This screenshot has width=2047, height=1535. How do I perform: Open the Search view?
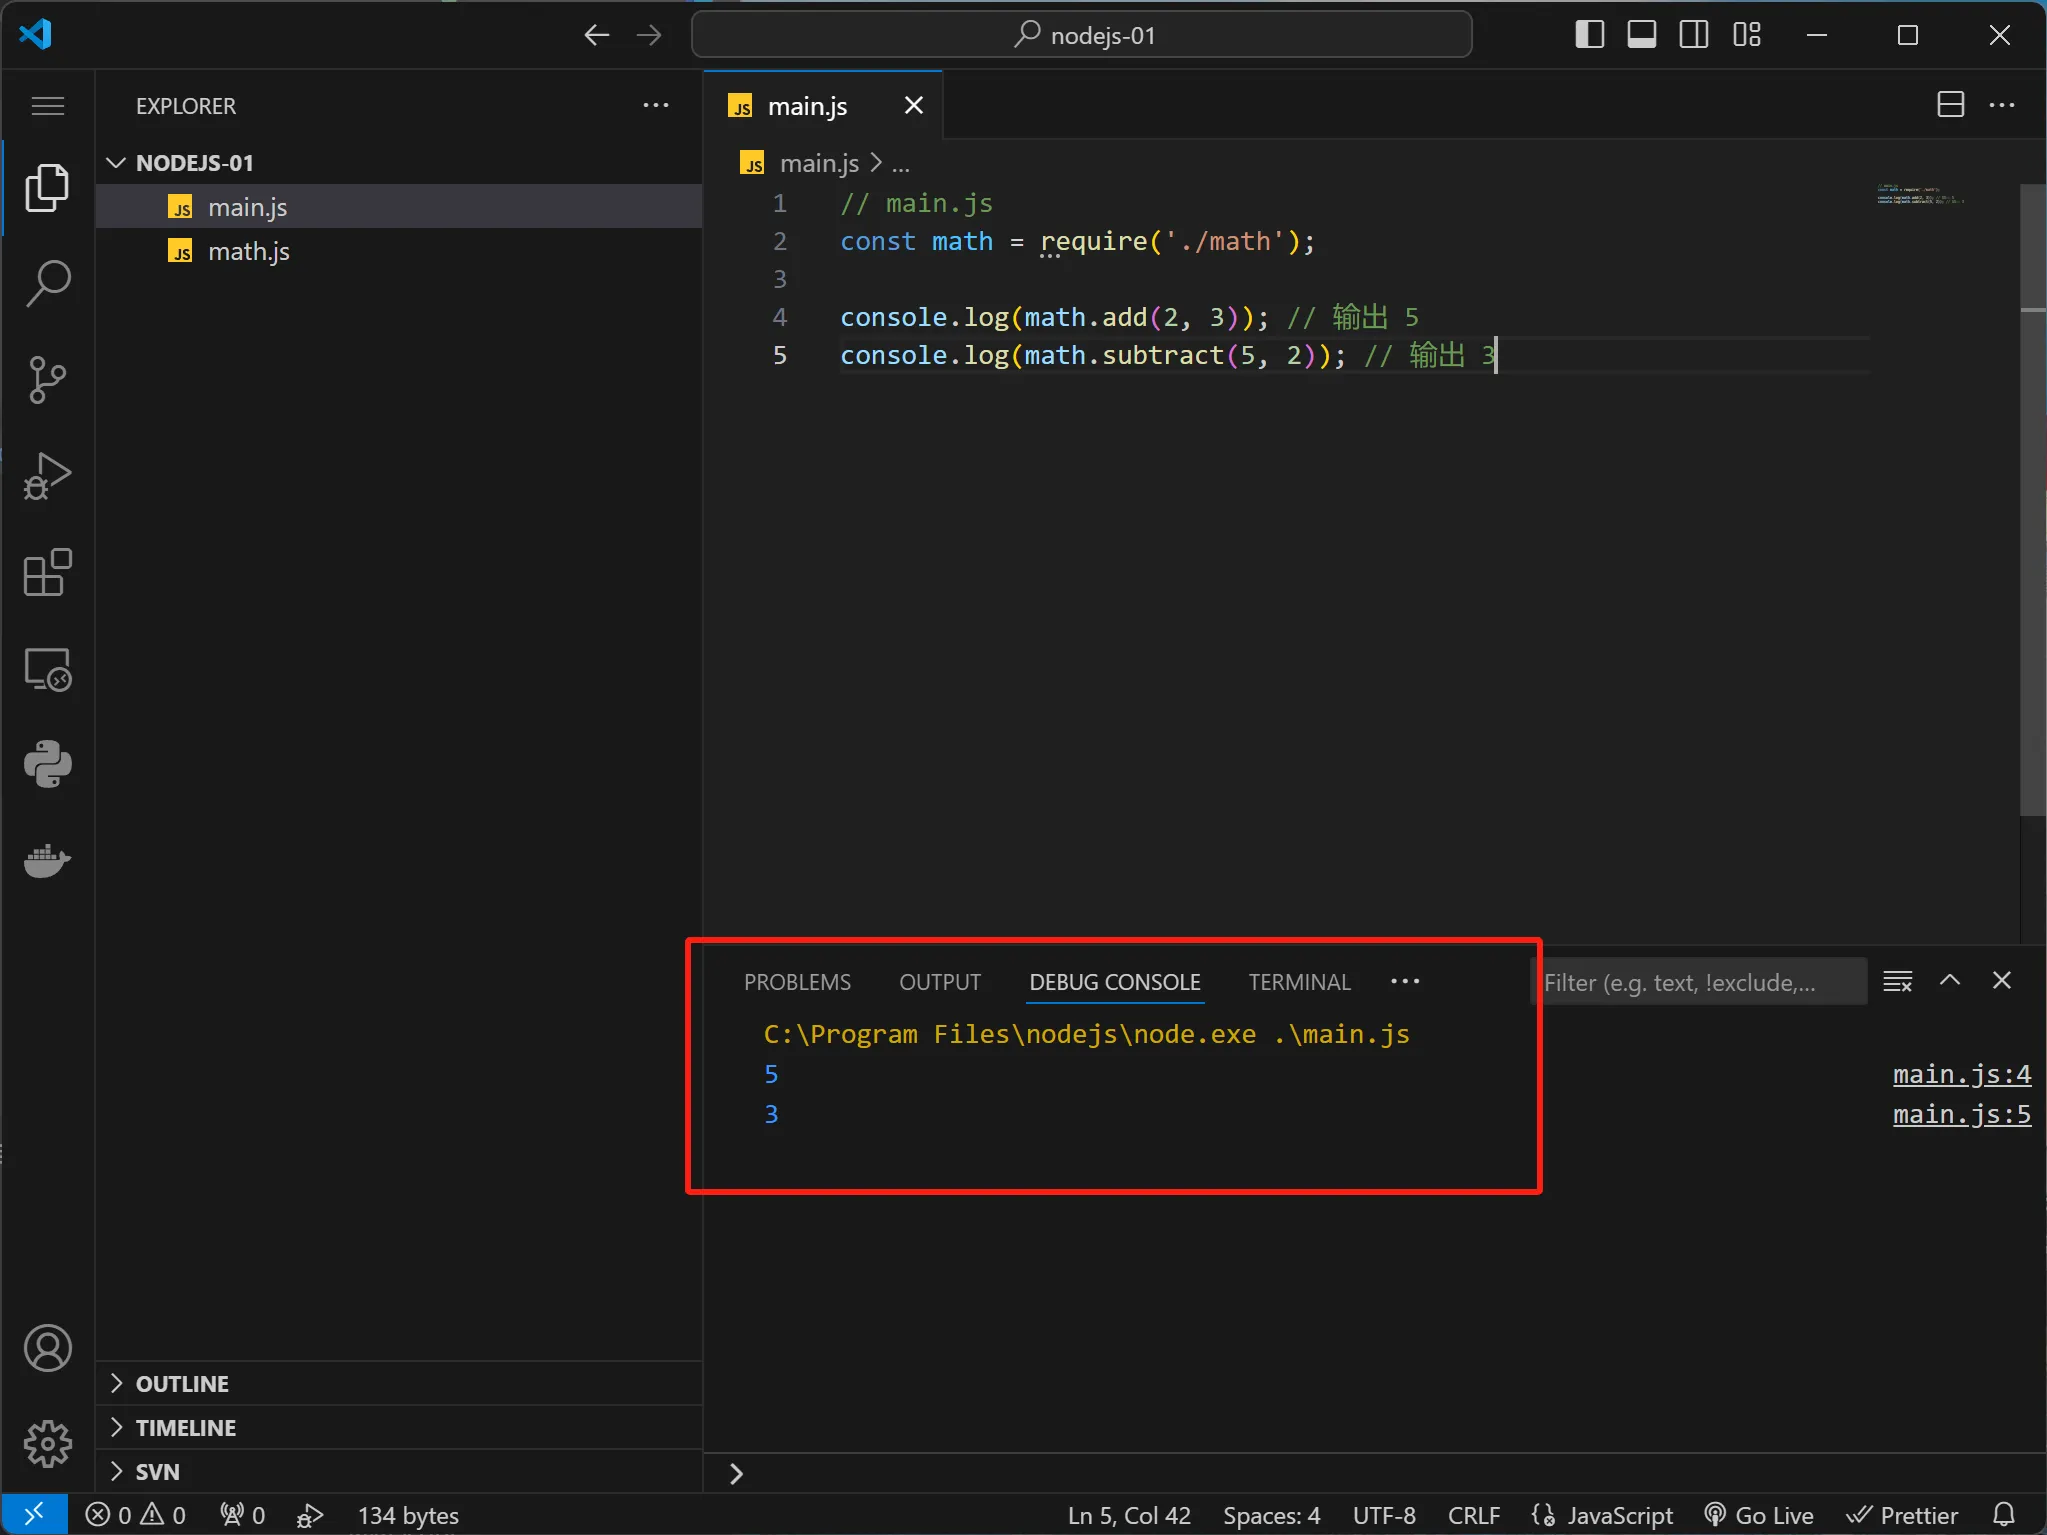(47, 284)
